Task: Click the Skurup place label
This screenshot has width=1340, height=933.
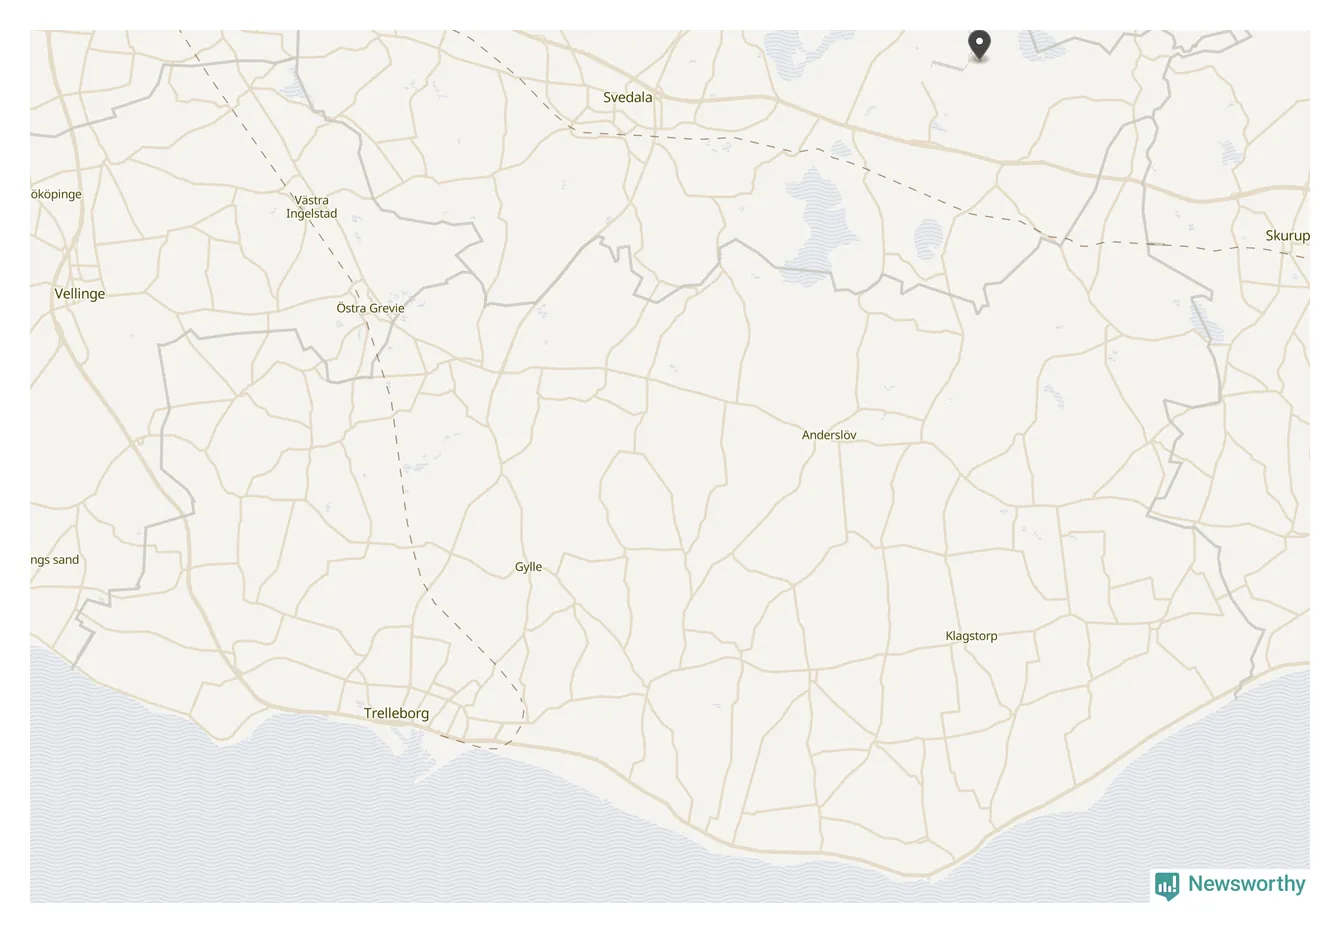Action: [1287, 236]
